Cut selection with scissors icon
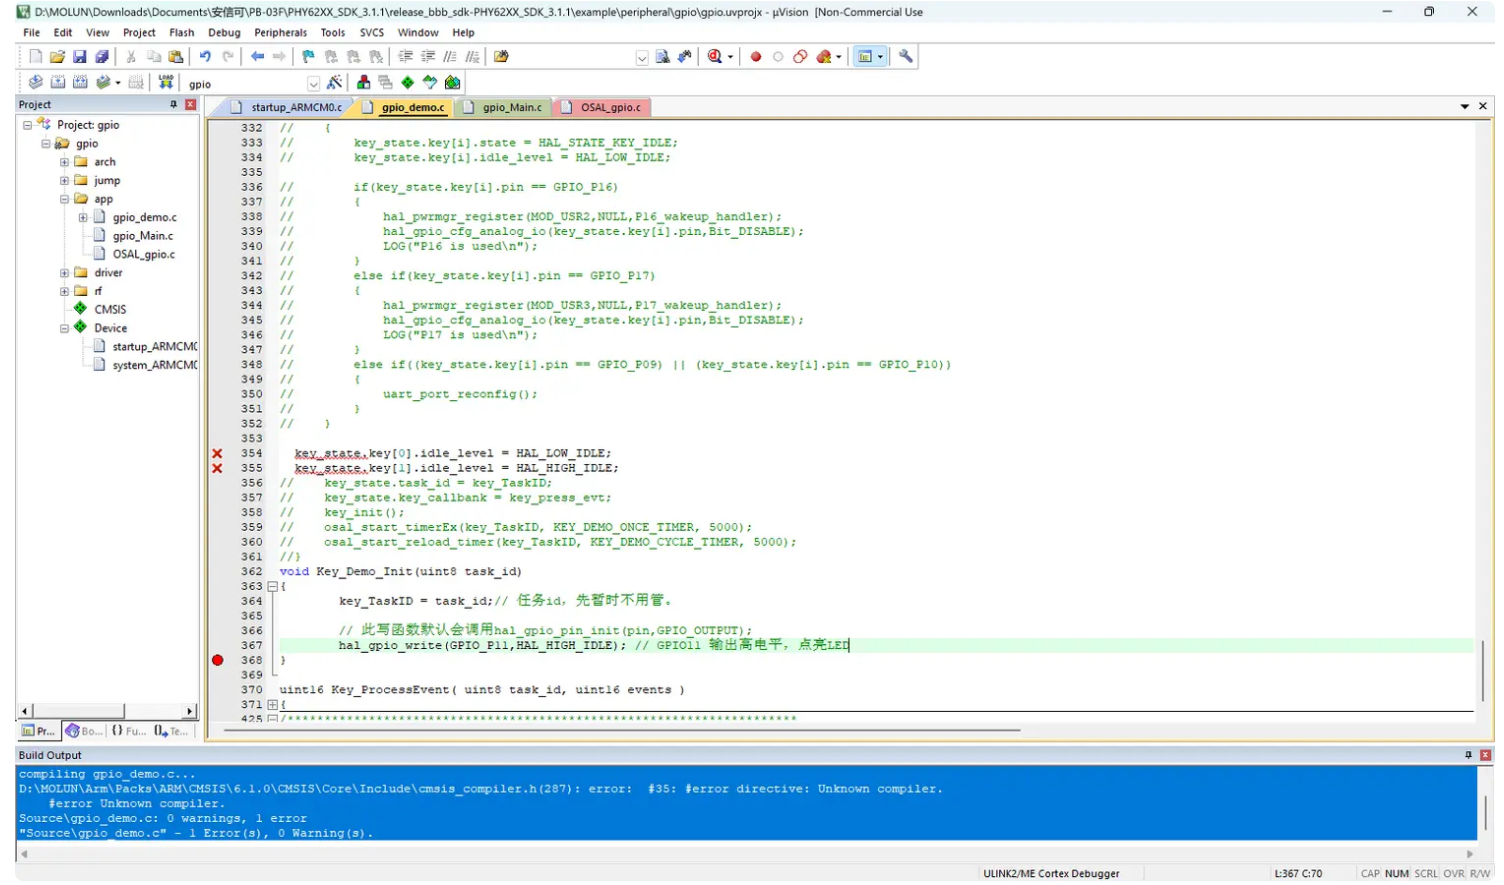The height and width of the screenshot is (885, 1504). (x=131, y=57)
